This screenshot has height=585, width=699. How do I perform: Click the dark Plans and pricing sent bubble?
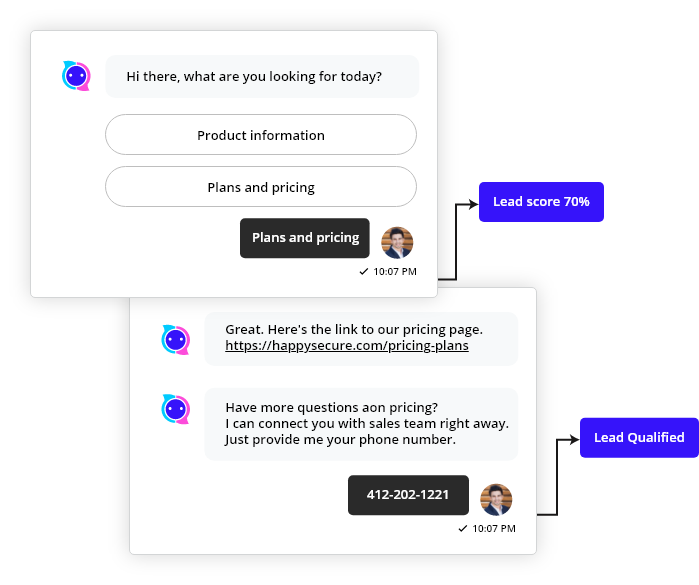(305, 238)
